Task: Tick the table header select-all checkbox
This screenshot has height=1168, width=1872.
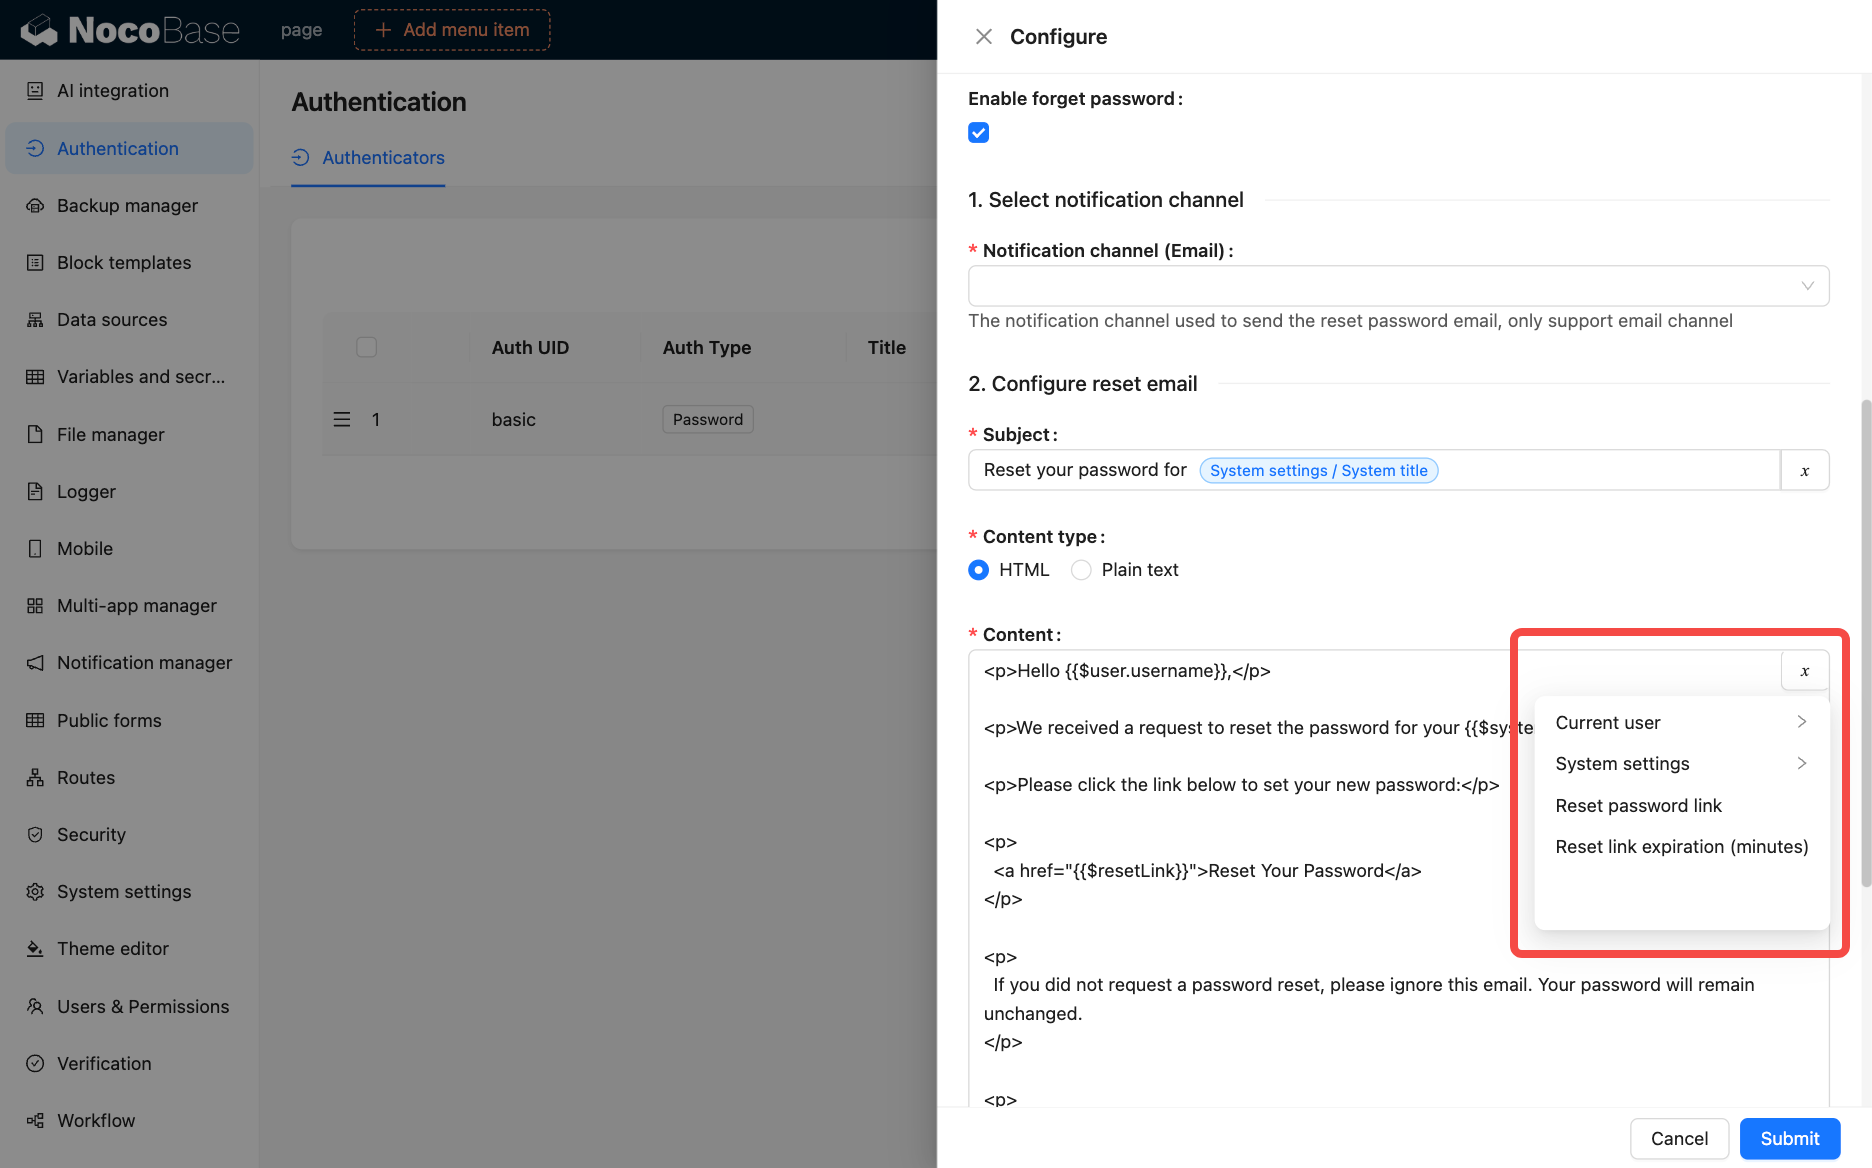Action: click(x=366, y=347)
